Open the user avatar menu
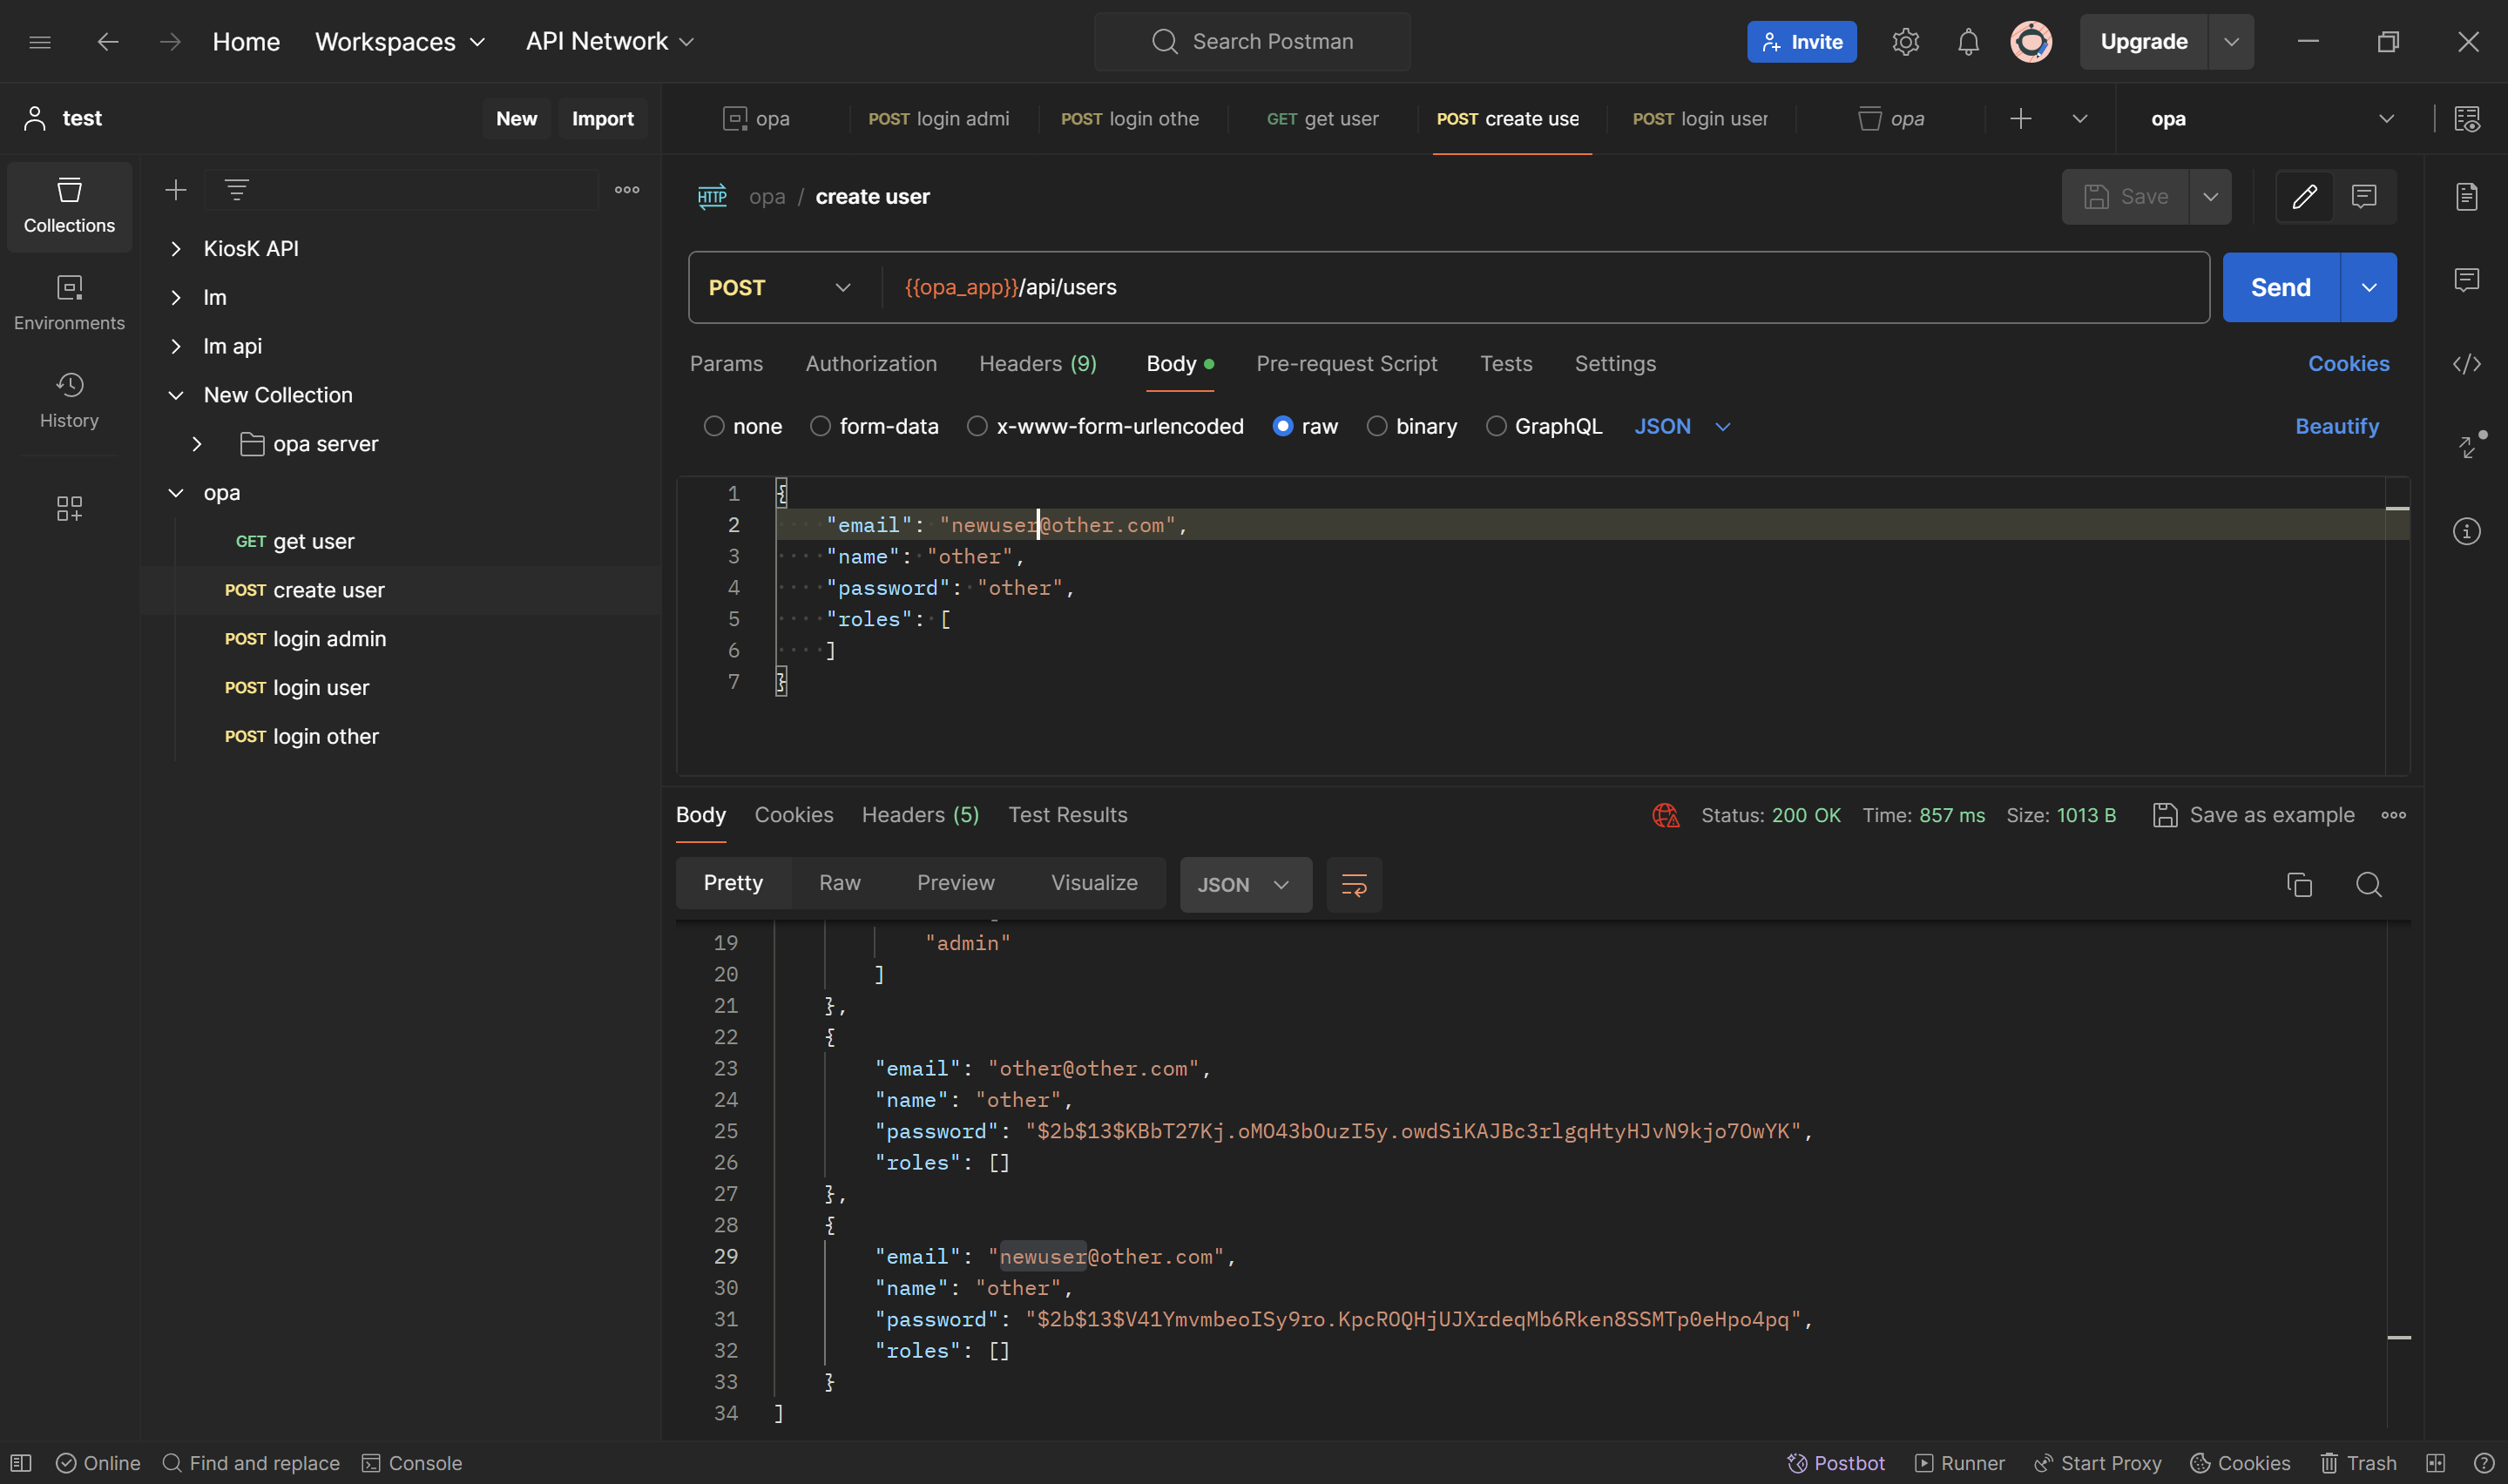The height and width of the screenshot is (1484, 2508). pos(2031,42)
